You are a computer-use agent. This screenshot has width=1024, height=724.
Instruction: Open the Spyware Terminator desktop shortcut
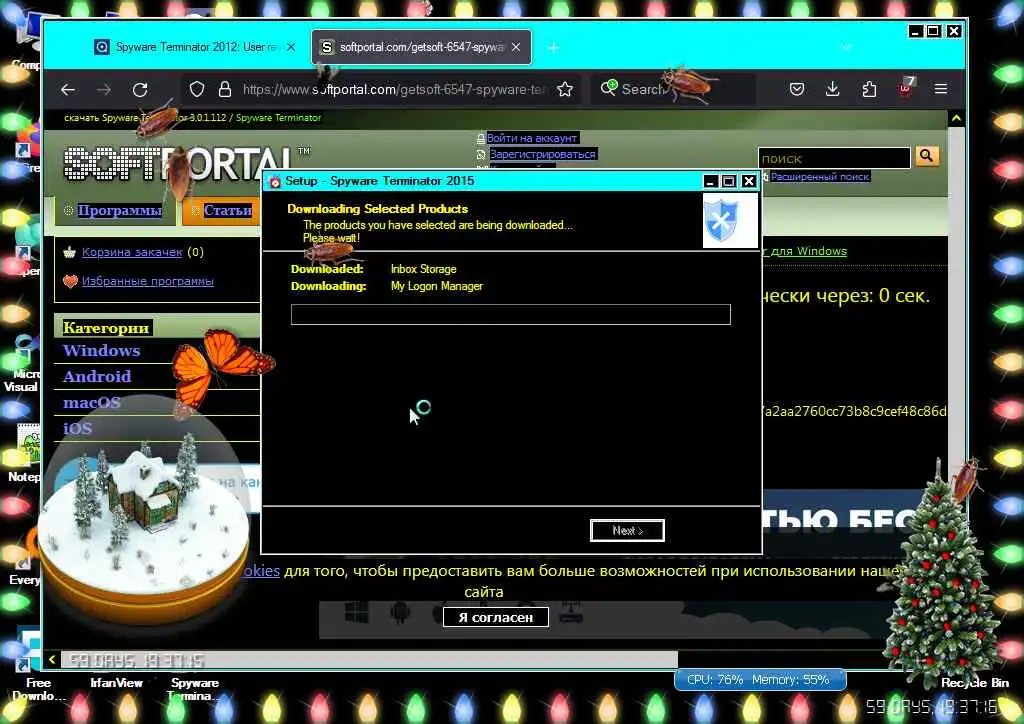194,689
